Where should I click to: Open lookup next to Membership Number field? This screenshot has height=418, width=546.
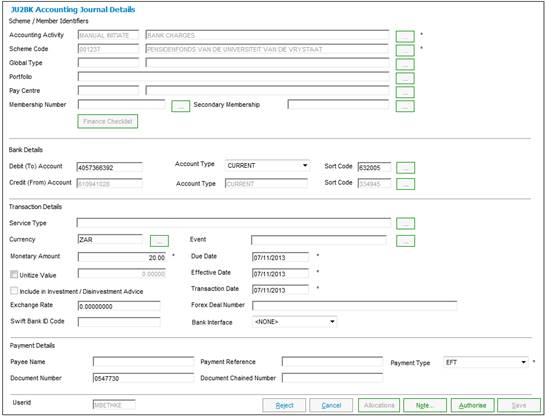(x=180, y=106)
